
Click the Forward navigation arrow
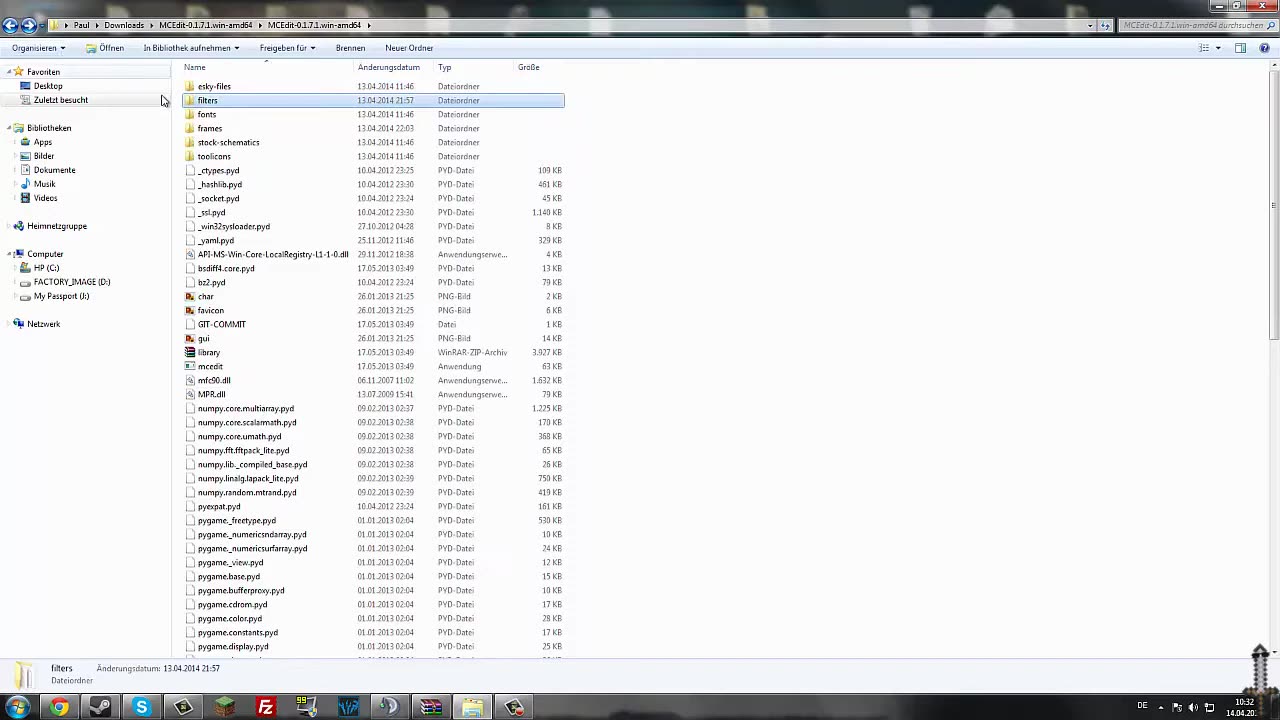coord(29,25)
